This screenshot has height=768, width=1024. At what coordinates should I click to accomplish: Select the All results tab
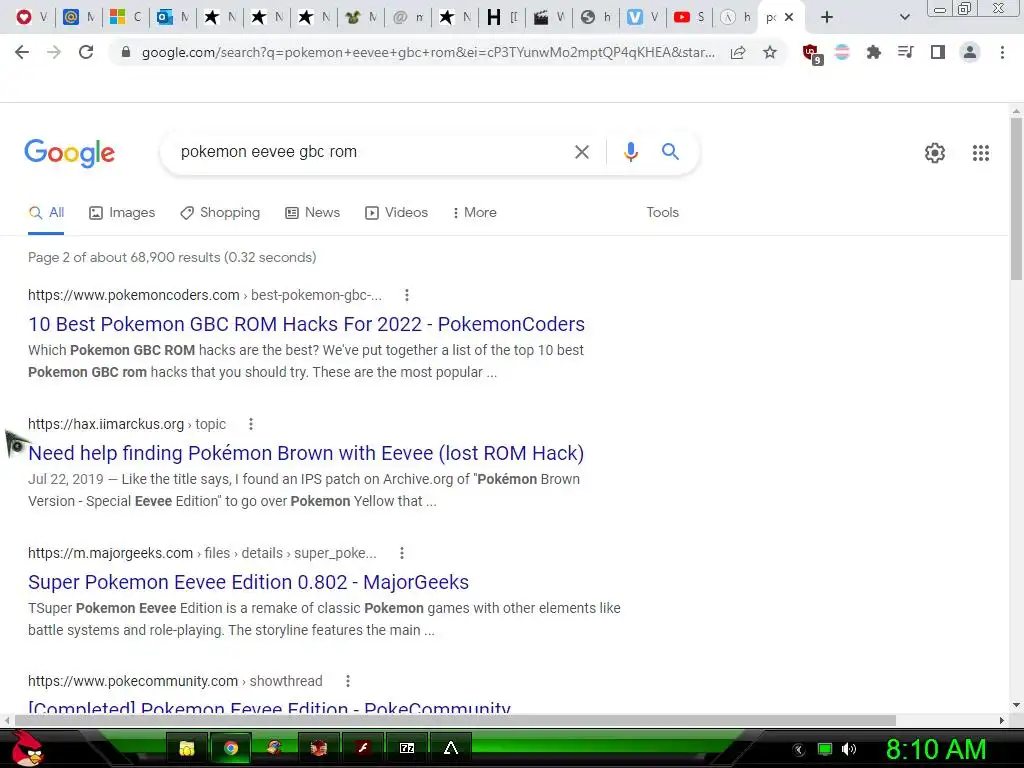(x=46, y=213)
